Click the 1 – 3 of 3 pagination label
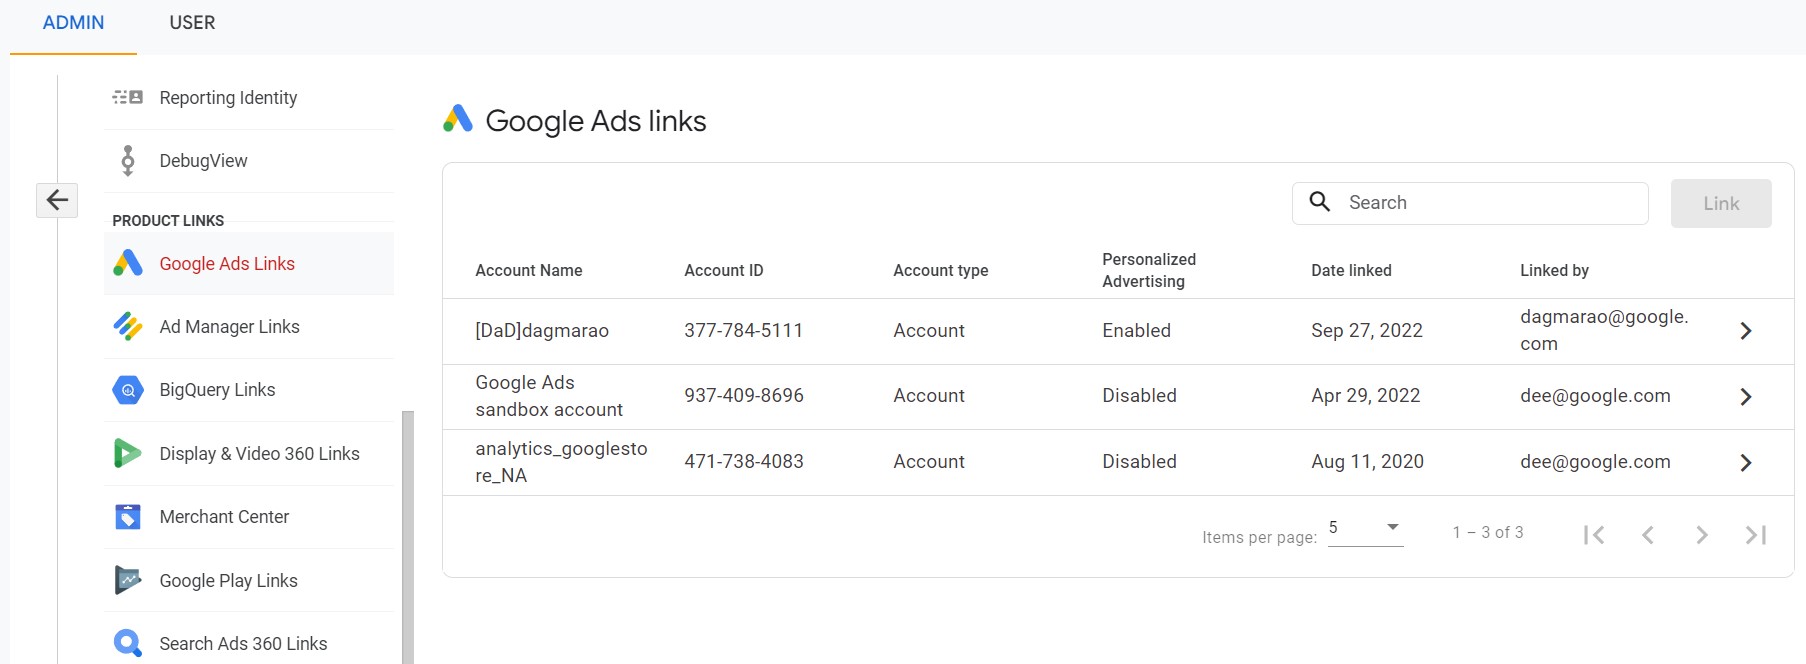Image resolution: width=1806 pixels, height=664 pixels. pyautogui.click(x=1488, y=533)
